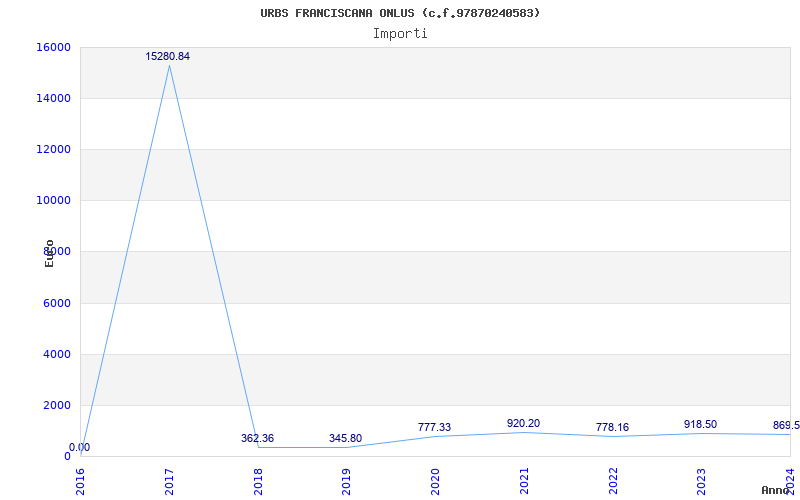Viewport: 800px width, 500px height.
Task: Click the 362.36 data label
Action: (x=258, y=438)
